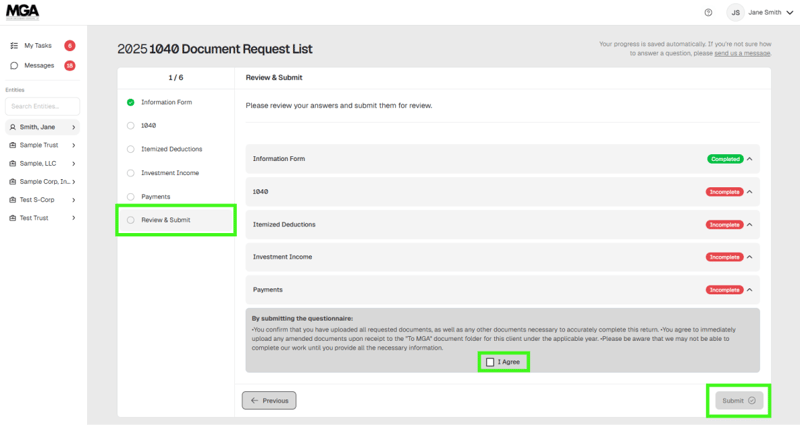Image resolution: width=800 pixels, height=425 pixels.
Task: Select the Investment Income step circle
Action: (131, 173)
